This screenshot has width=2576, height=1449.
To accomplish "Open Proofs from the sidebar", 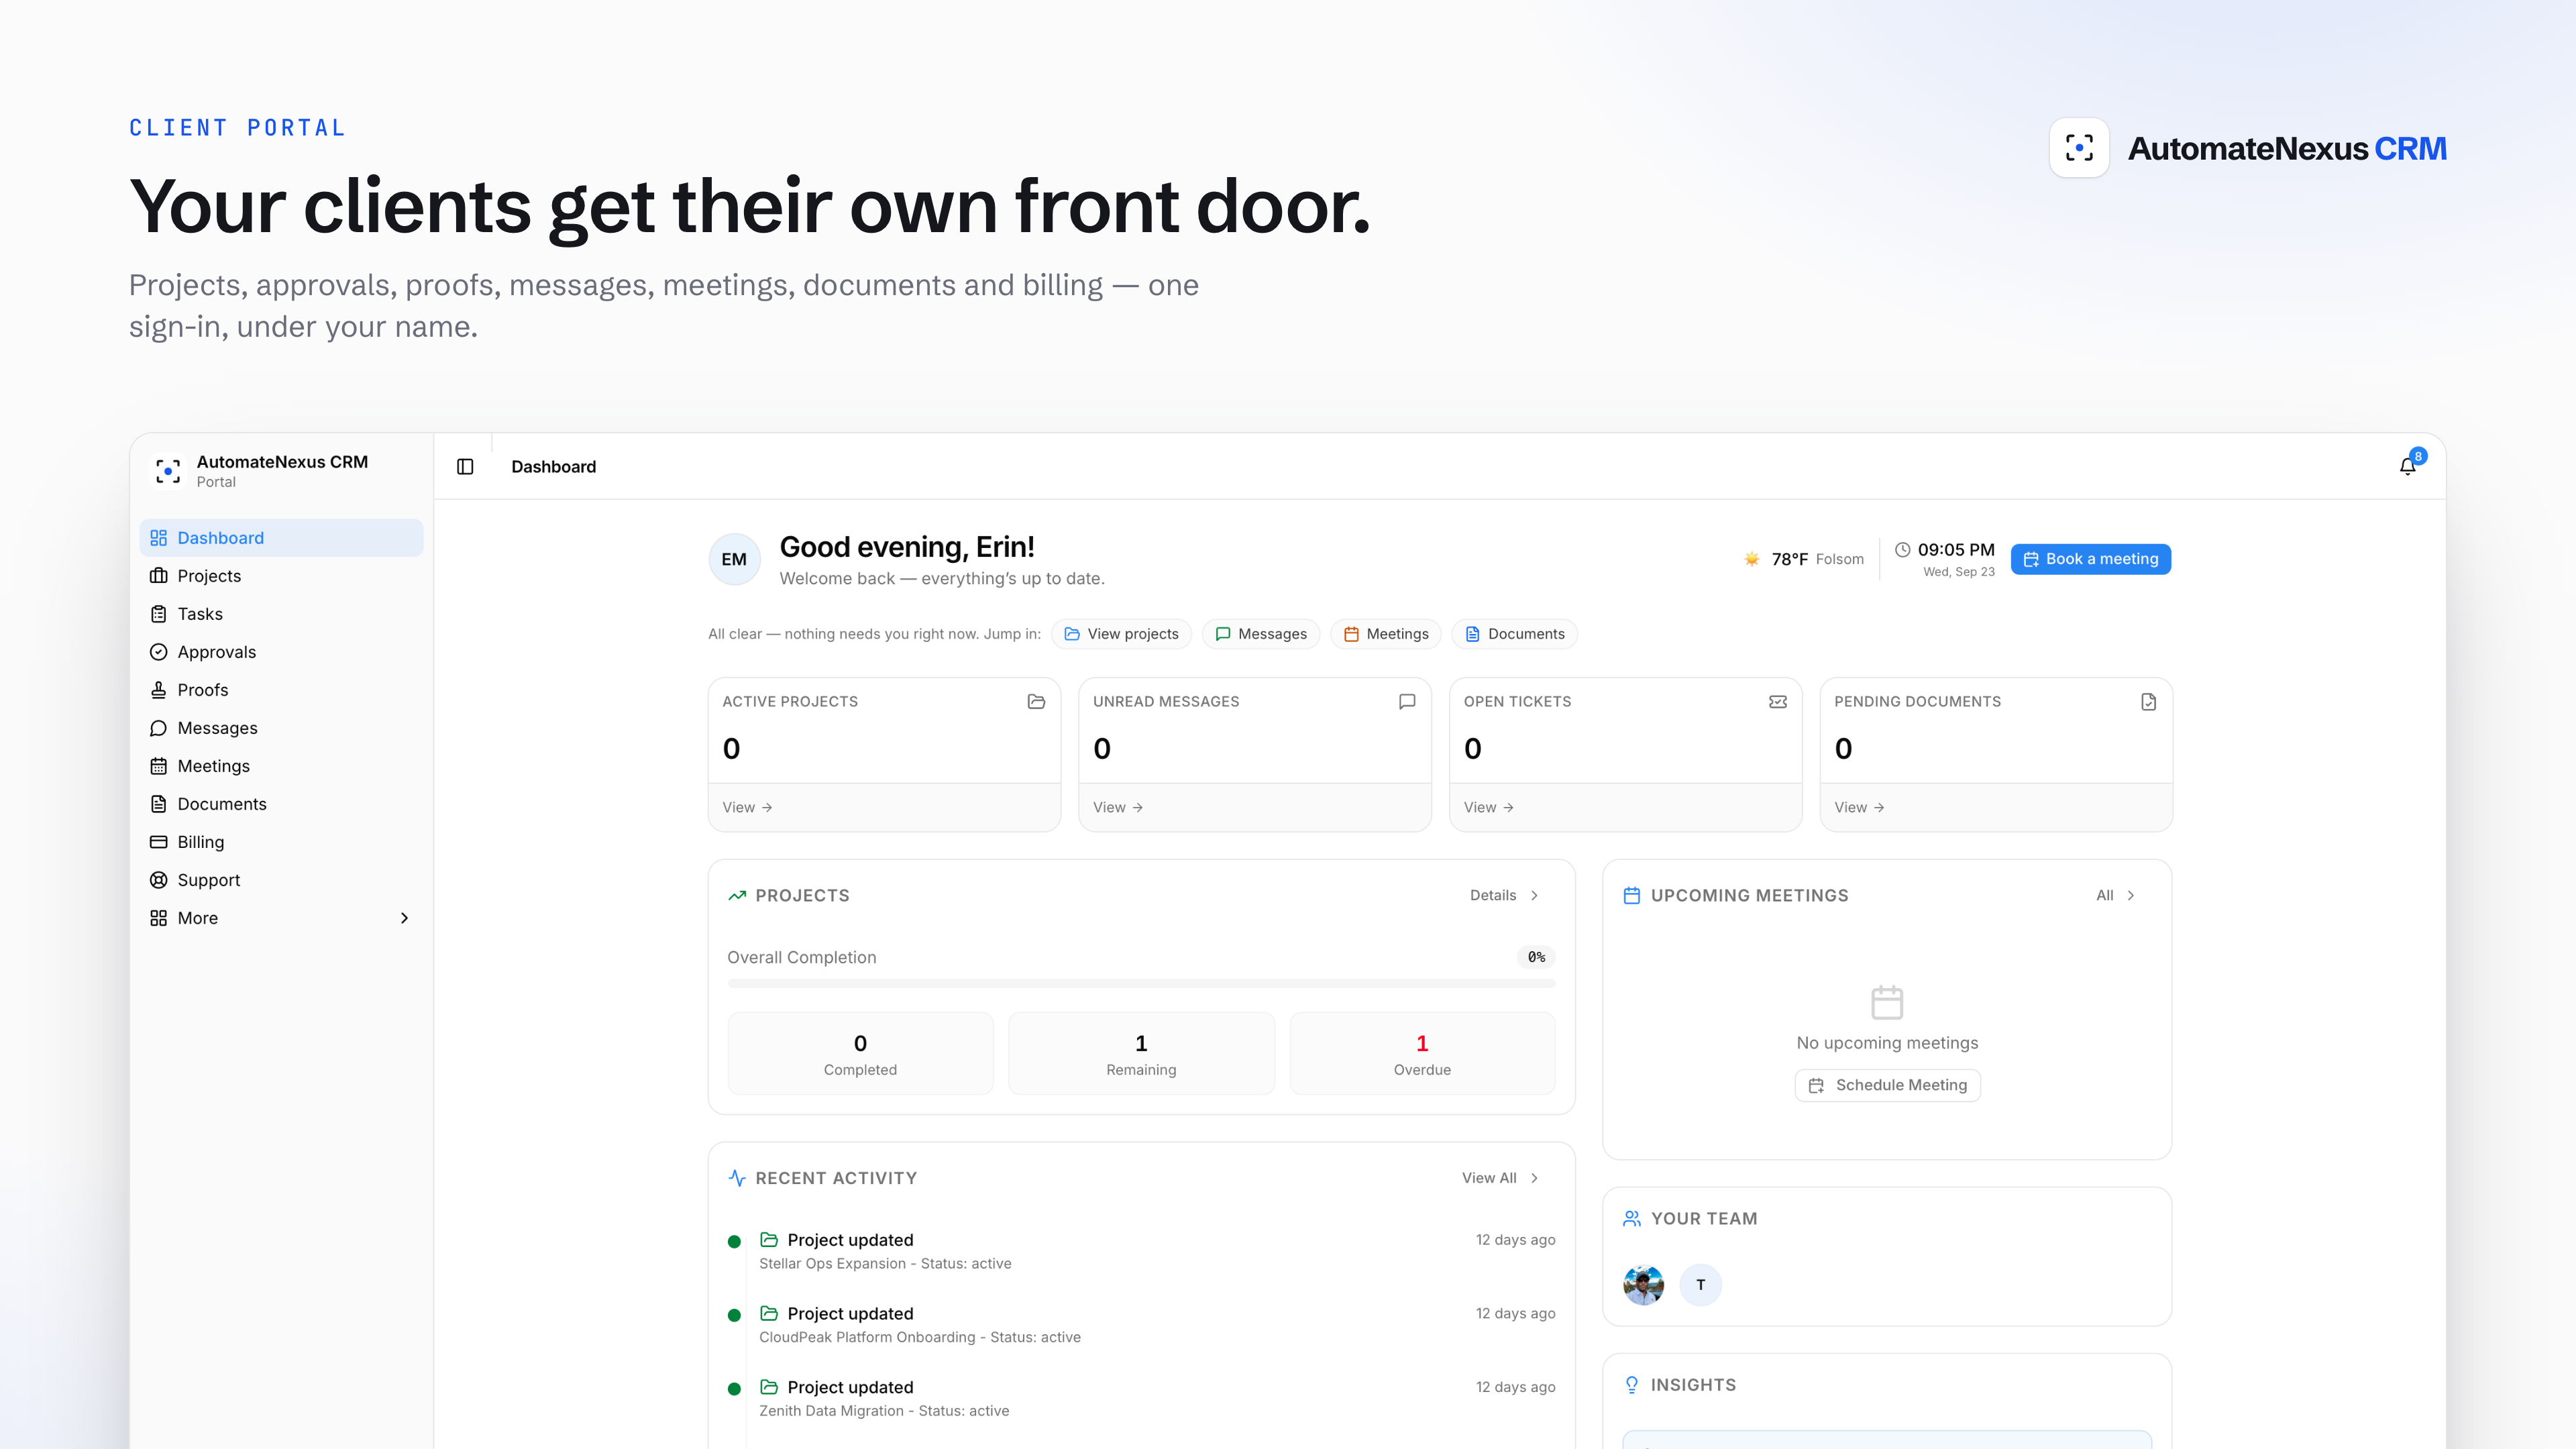I will [281, 690].
